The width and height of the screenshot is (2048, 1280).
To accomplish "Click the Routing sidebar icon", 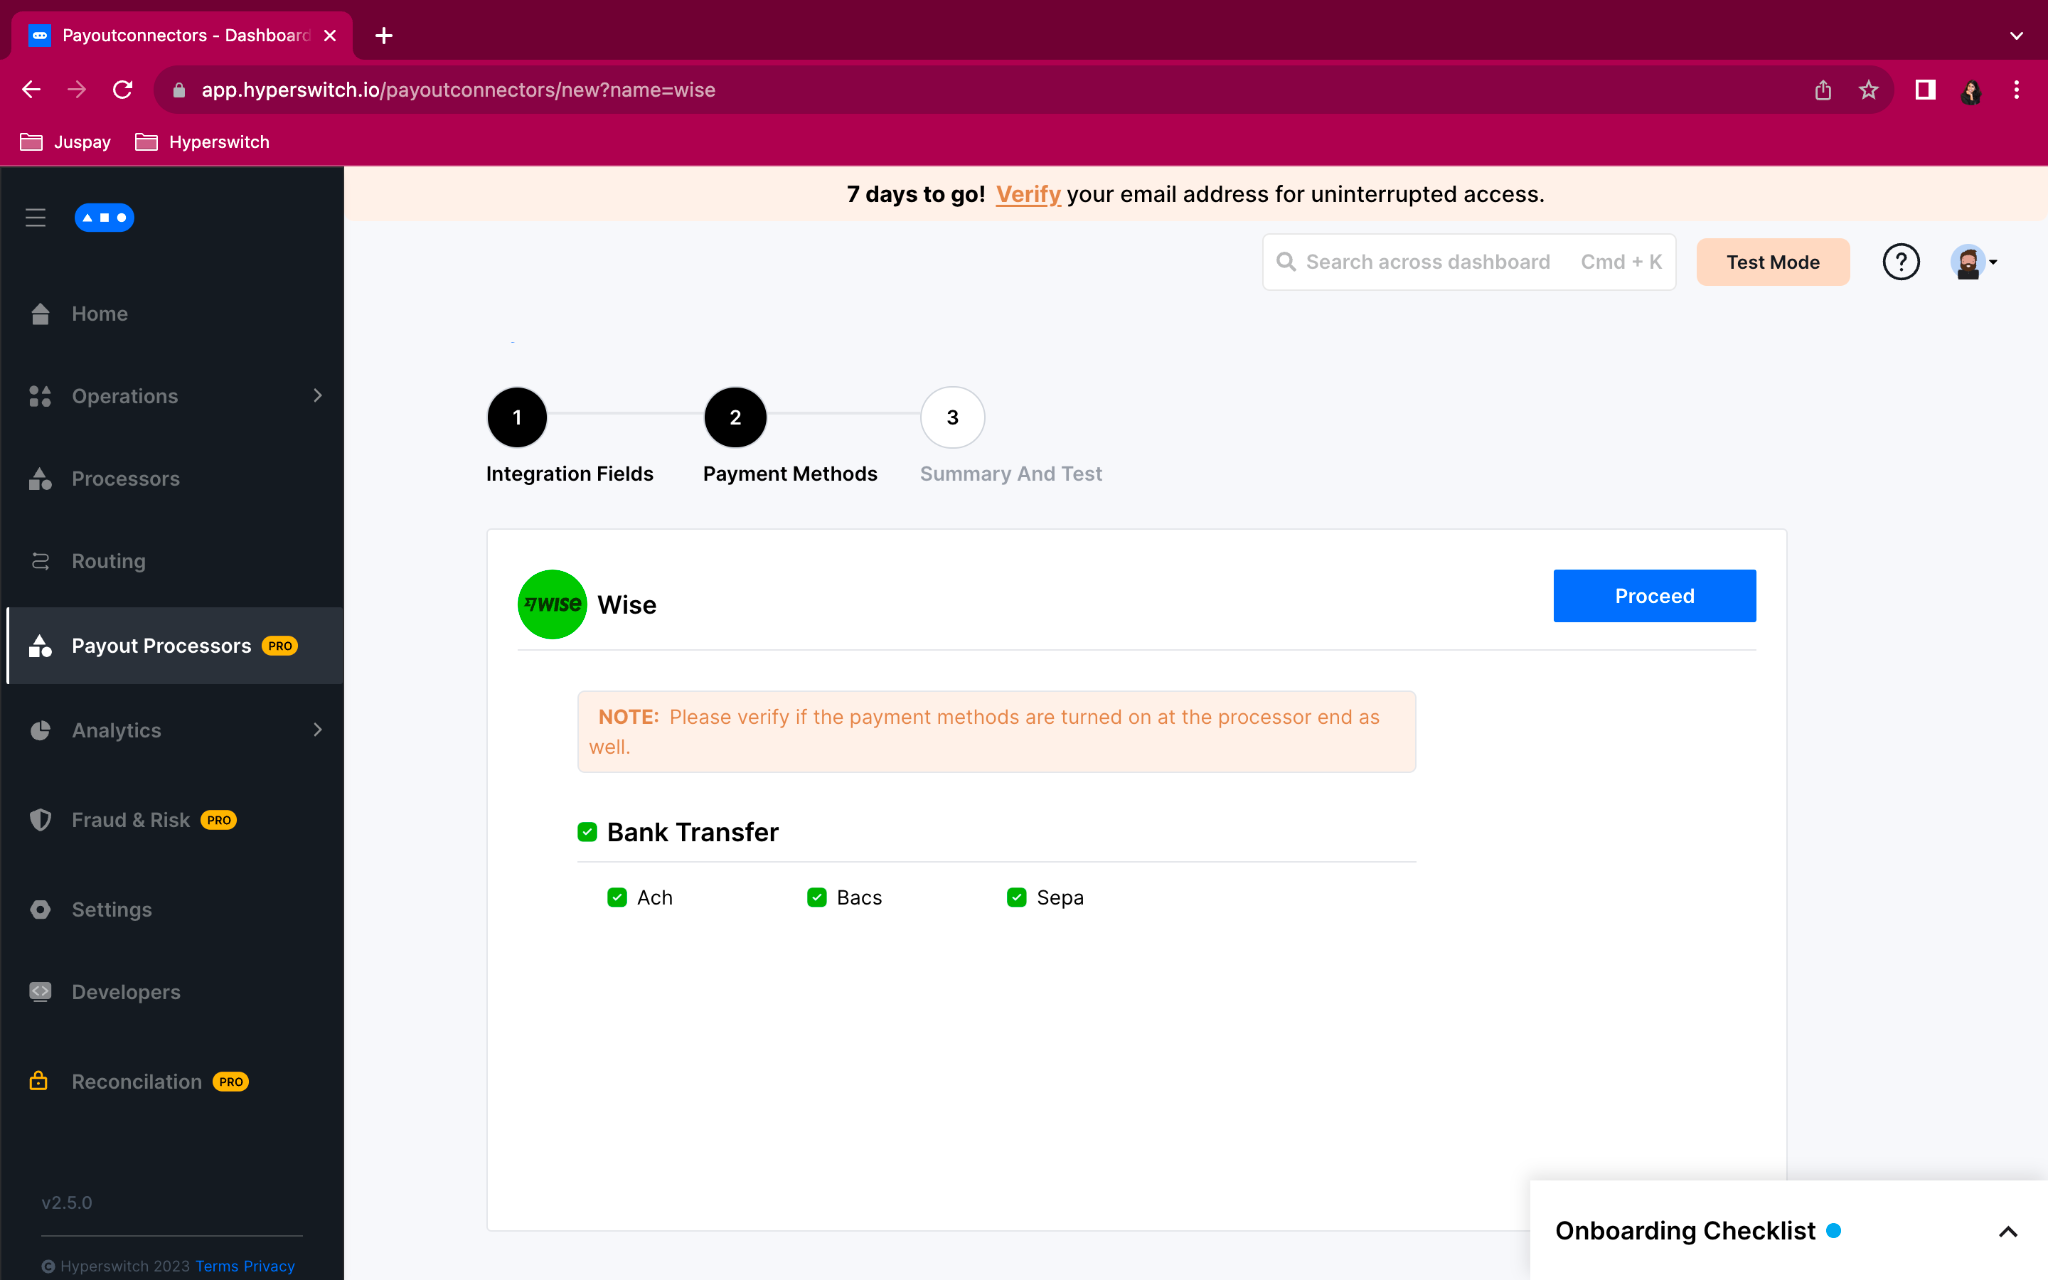I will click(40, 561).
